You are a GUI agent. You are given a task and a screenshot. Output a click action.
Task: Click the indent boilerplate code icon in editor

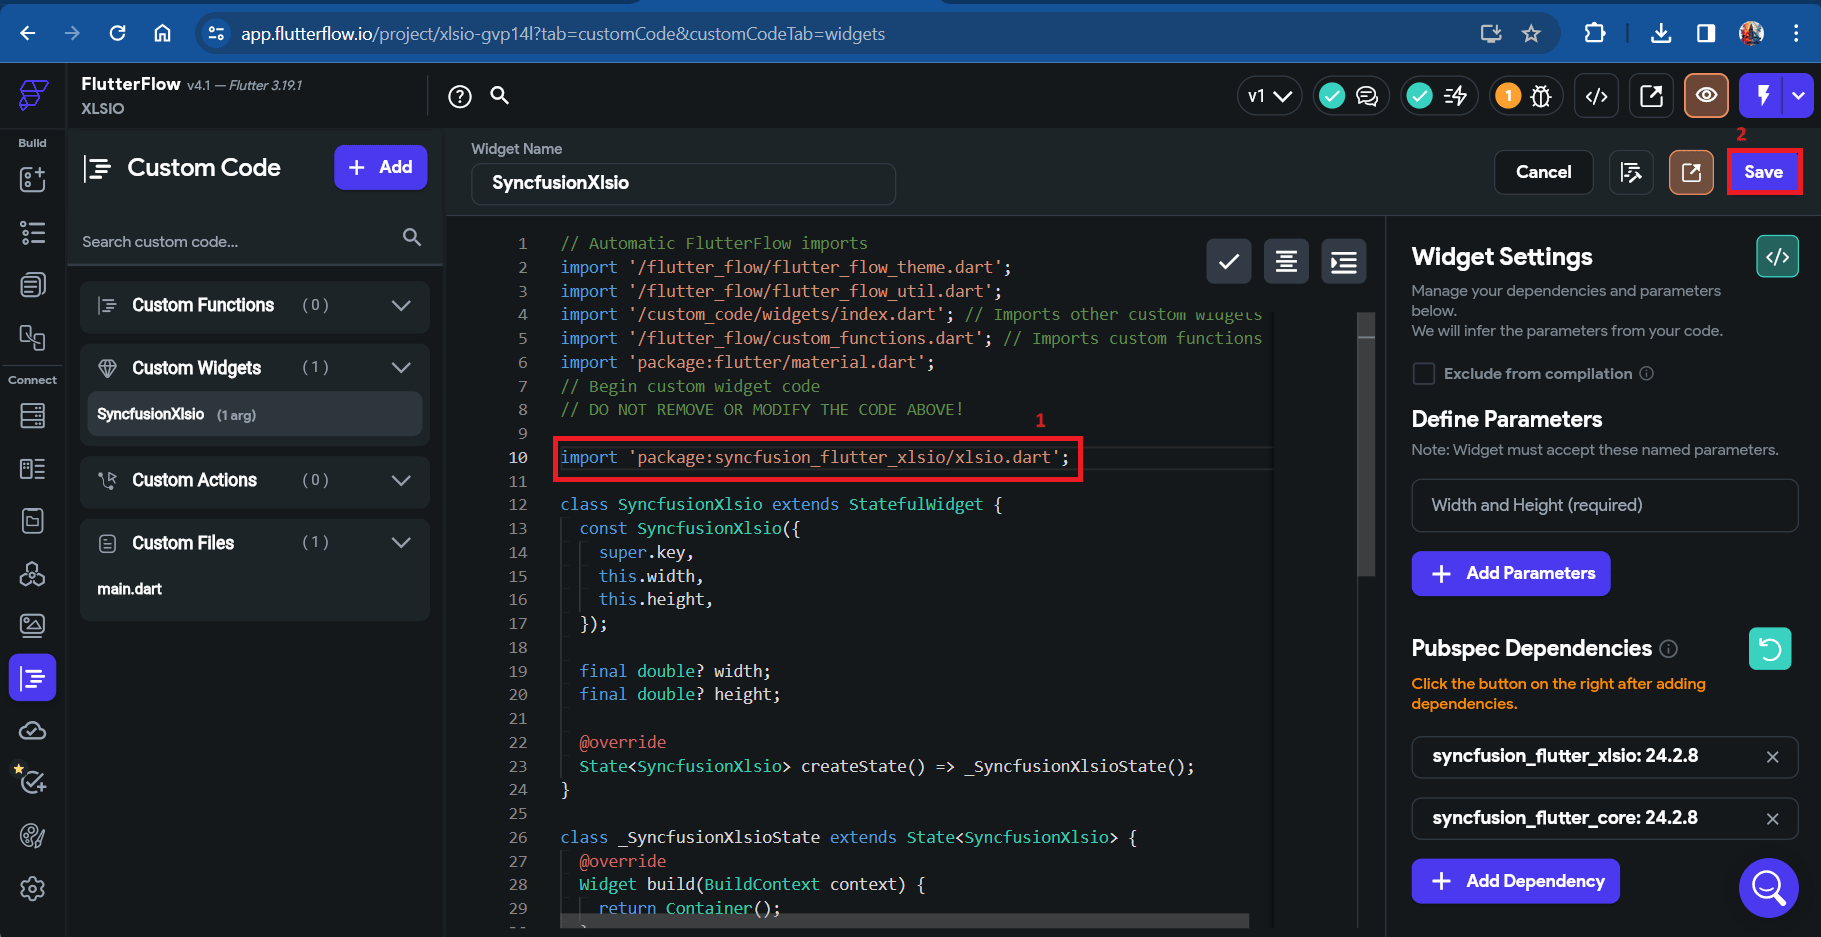1344,262
